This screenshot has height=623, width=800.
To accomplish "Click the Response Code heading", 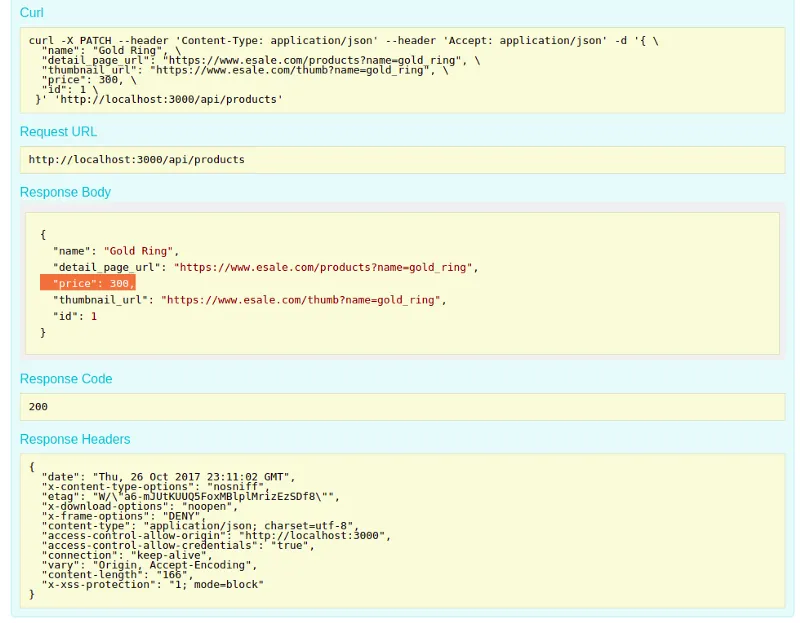I will click(x=66, y=379).
